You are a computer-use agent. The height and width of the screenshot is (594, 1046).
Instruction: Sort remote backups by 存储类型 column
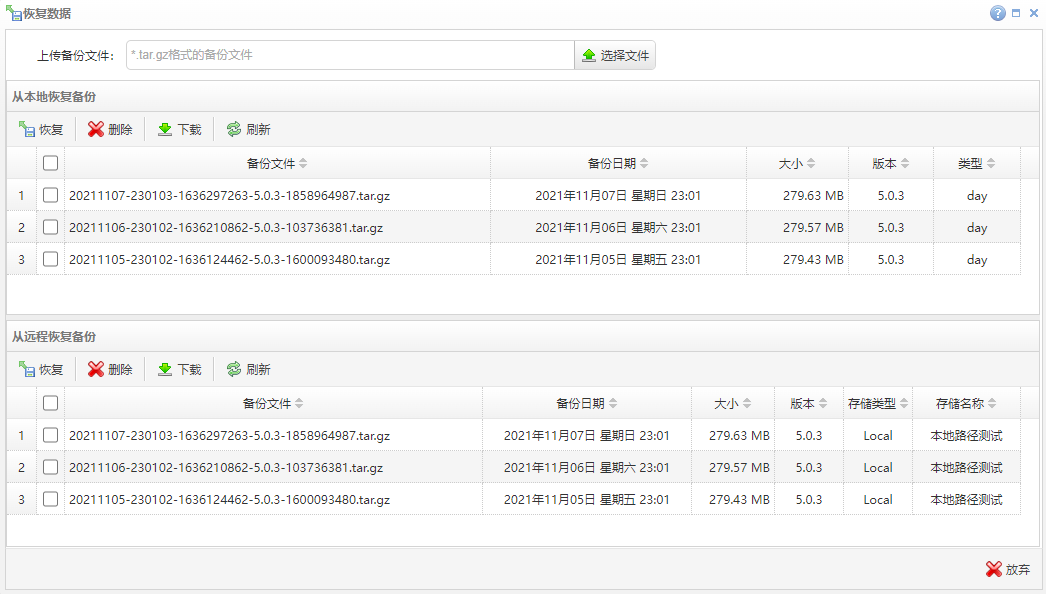point(878,404)
